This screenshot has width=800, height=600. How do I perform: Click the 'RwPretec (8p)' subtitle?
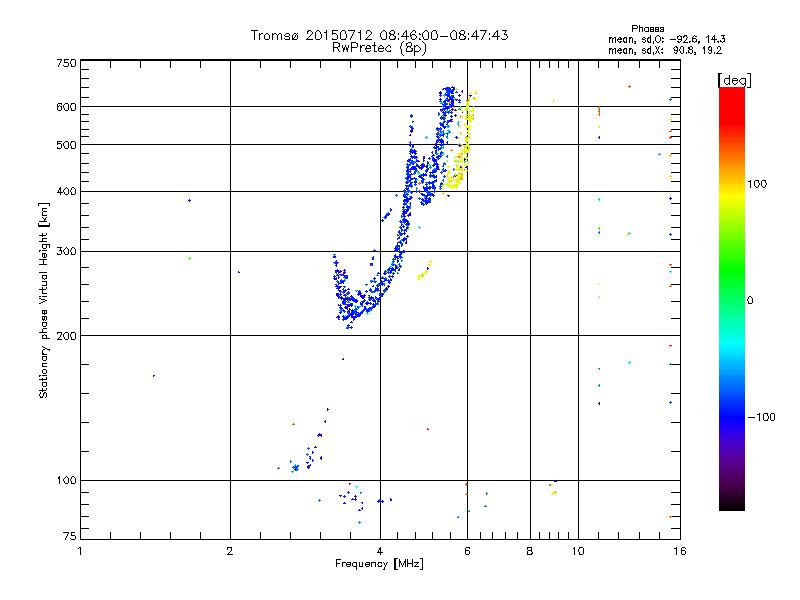[x=379, y=48]
